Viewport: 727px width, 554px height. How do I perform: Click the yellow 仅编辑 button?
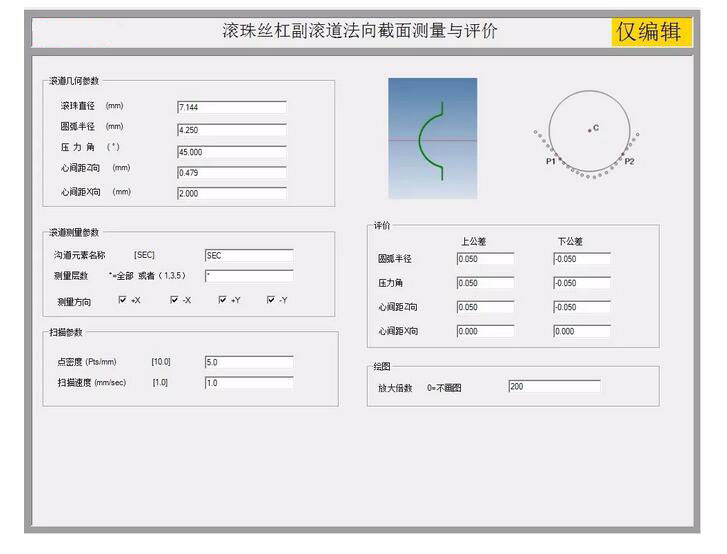(651, 31)
